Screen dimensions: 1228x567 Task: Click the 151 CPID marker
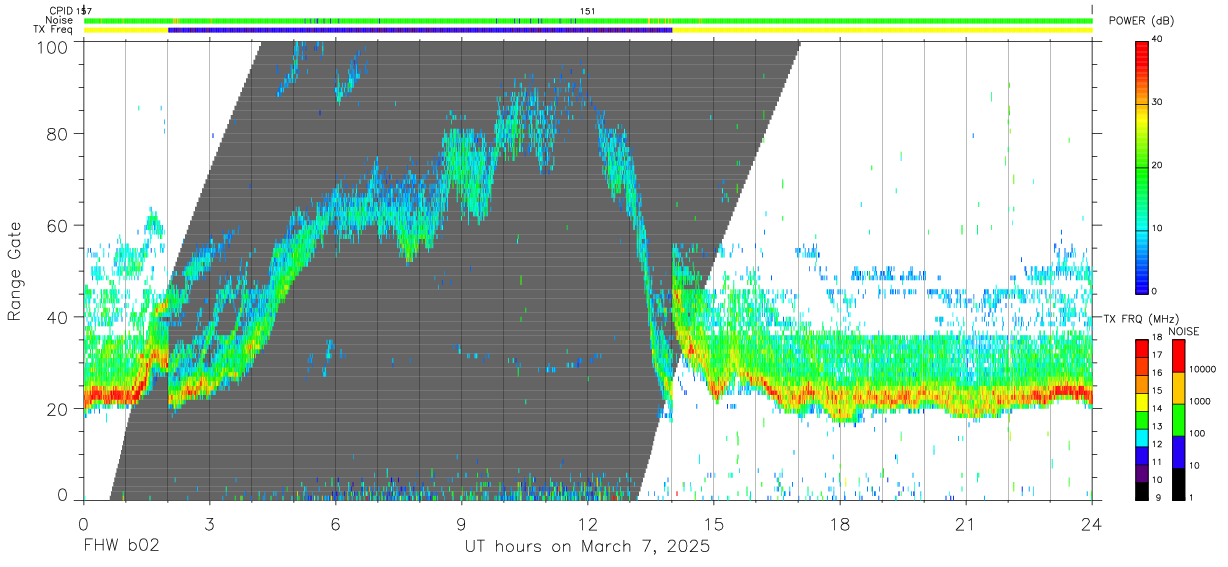click(587, 11)
